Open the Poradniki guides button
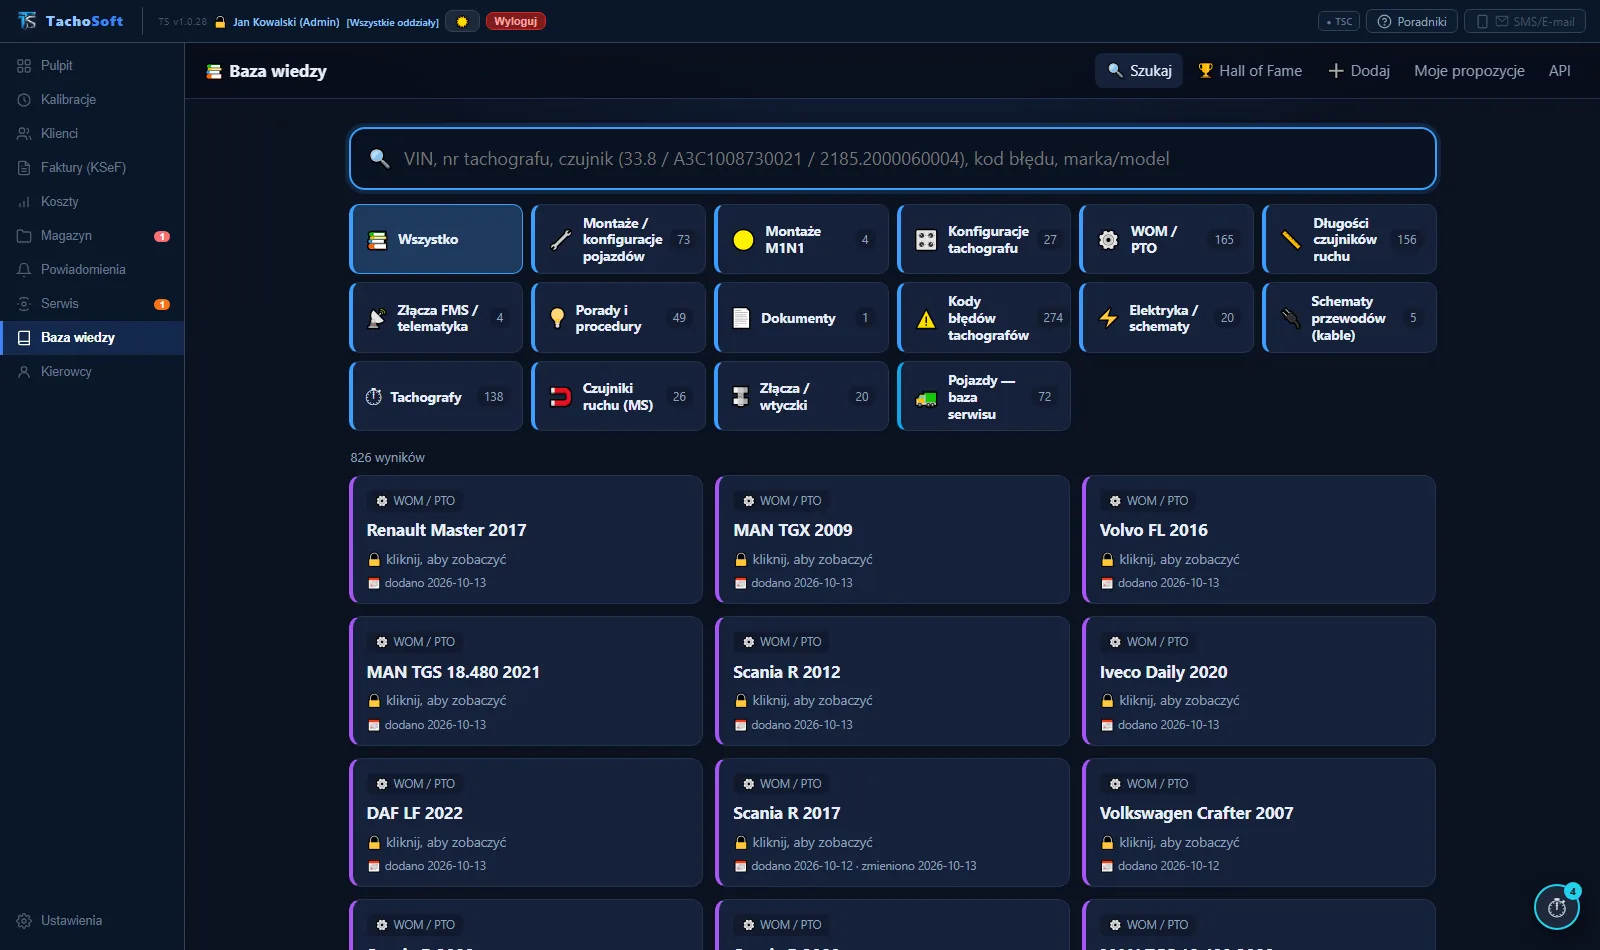This screenshot has width=1600, height=950. point(1412,21)
